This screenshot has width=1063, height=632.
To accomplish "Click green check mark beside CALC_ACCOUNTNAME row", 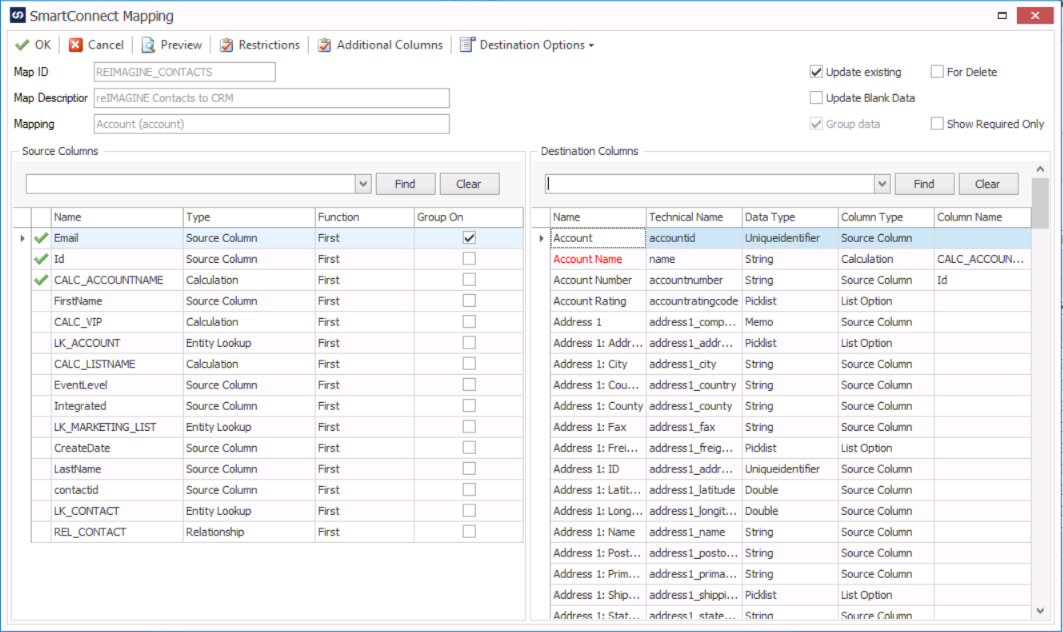I will coord(41,280).
